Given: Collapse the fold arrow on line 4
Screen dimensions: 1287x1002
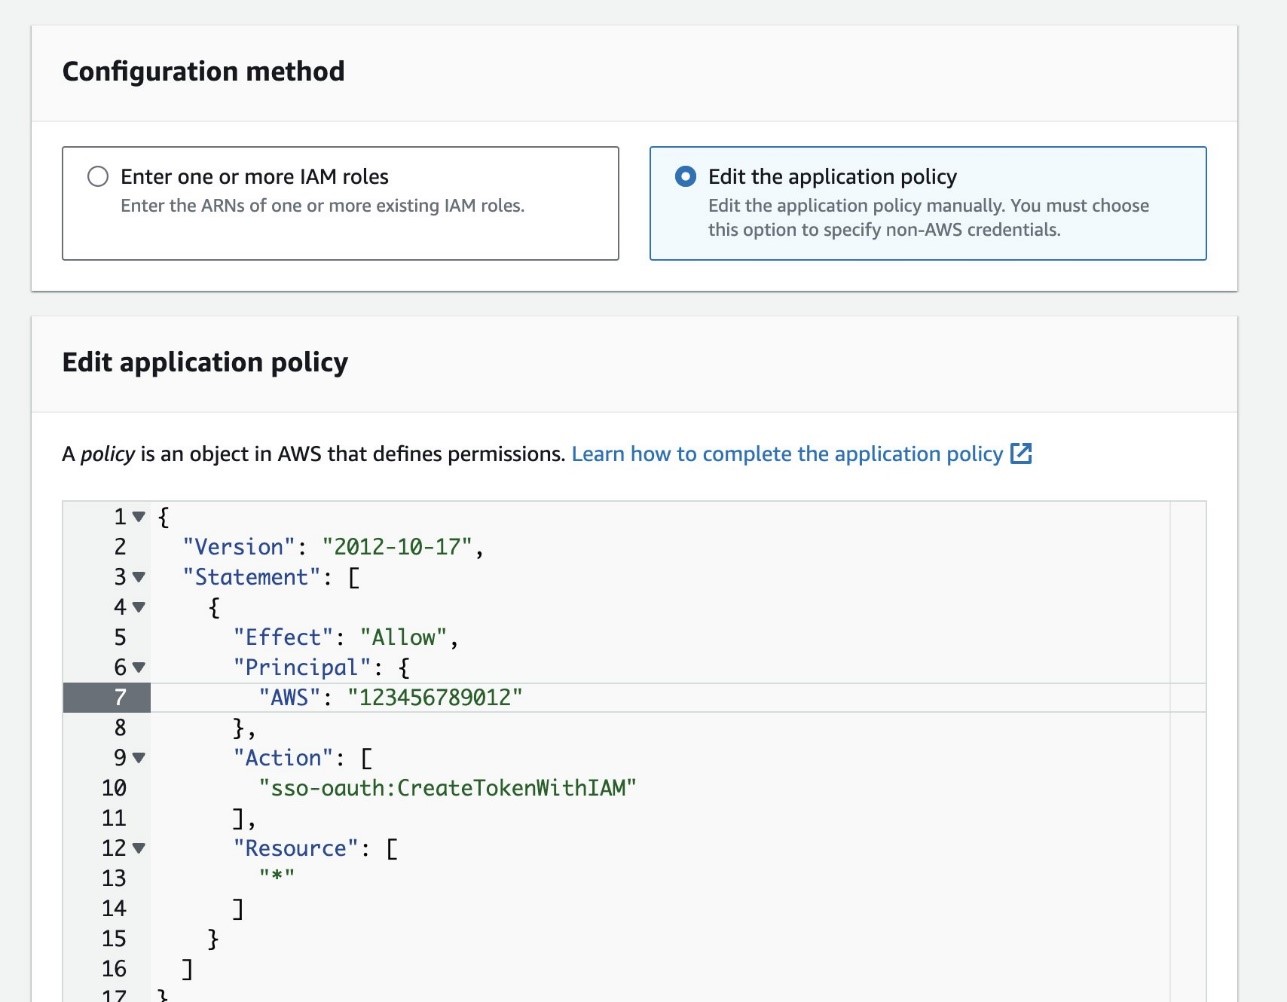Looking at the screenshot, I should [x=139, y=607].
